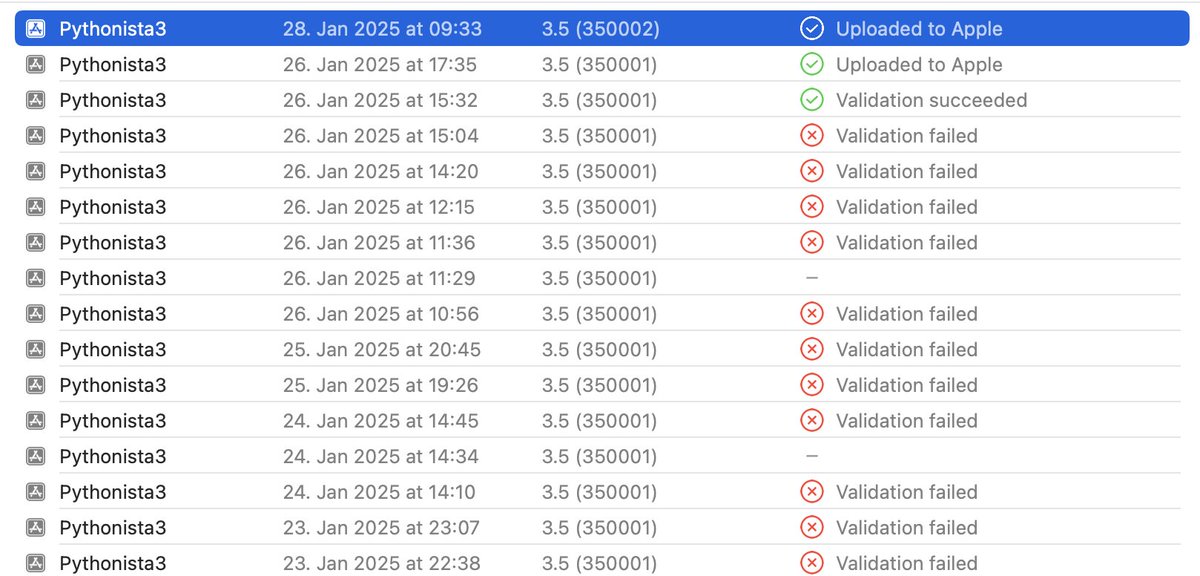Click Validation failed on the 26. Jan 11:36 row
The image size is (1200, 576).
click(907, 243)
